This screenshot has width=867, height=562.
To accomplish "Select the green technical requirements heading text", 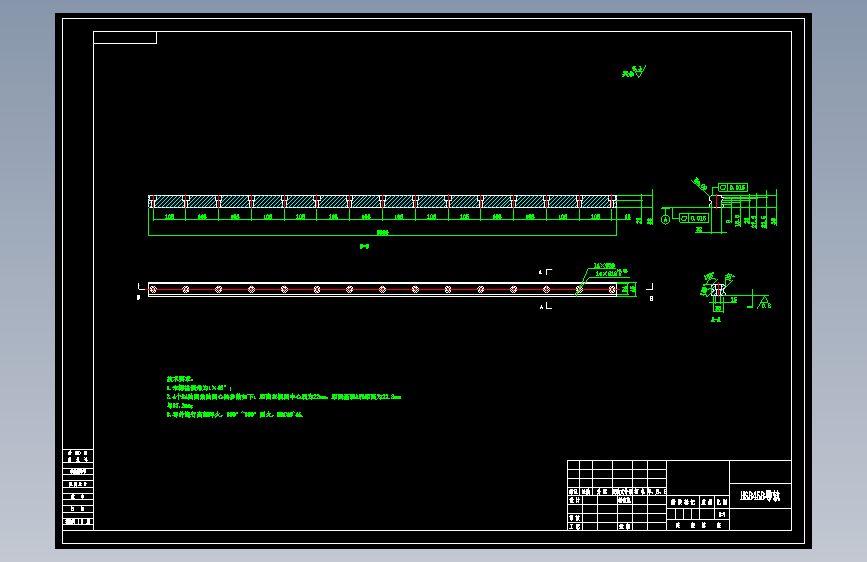I will (180, 379).
